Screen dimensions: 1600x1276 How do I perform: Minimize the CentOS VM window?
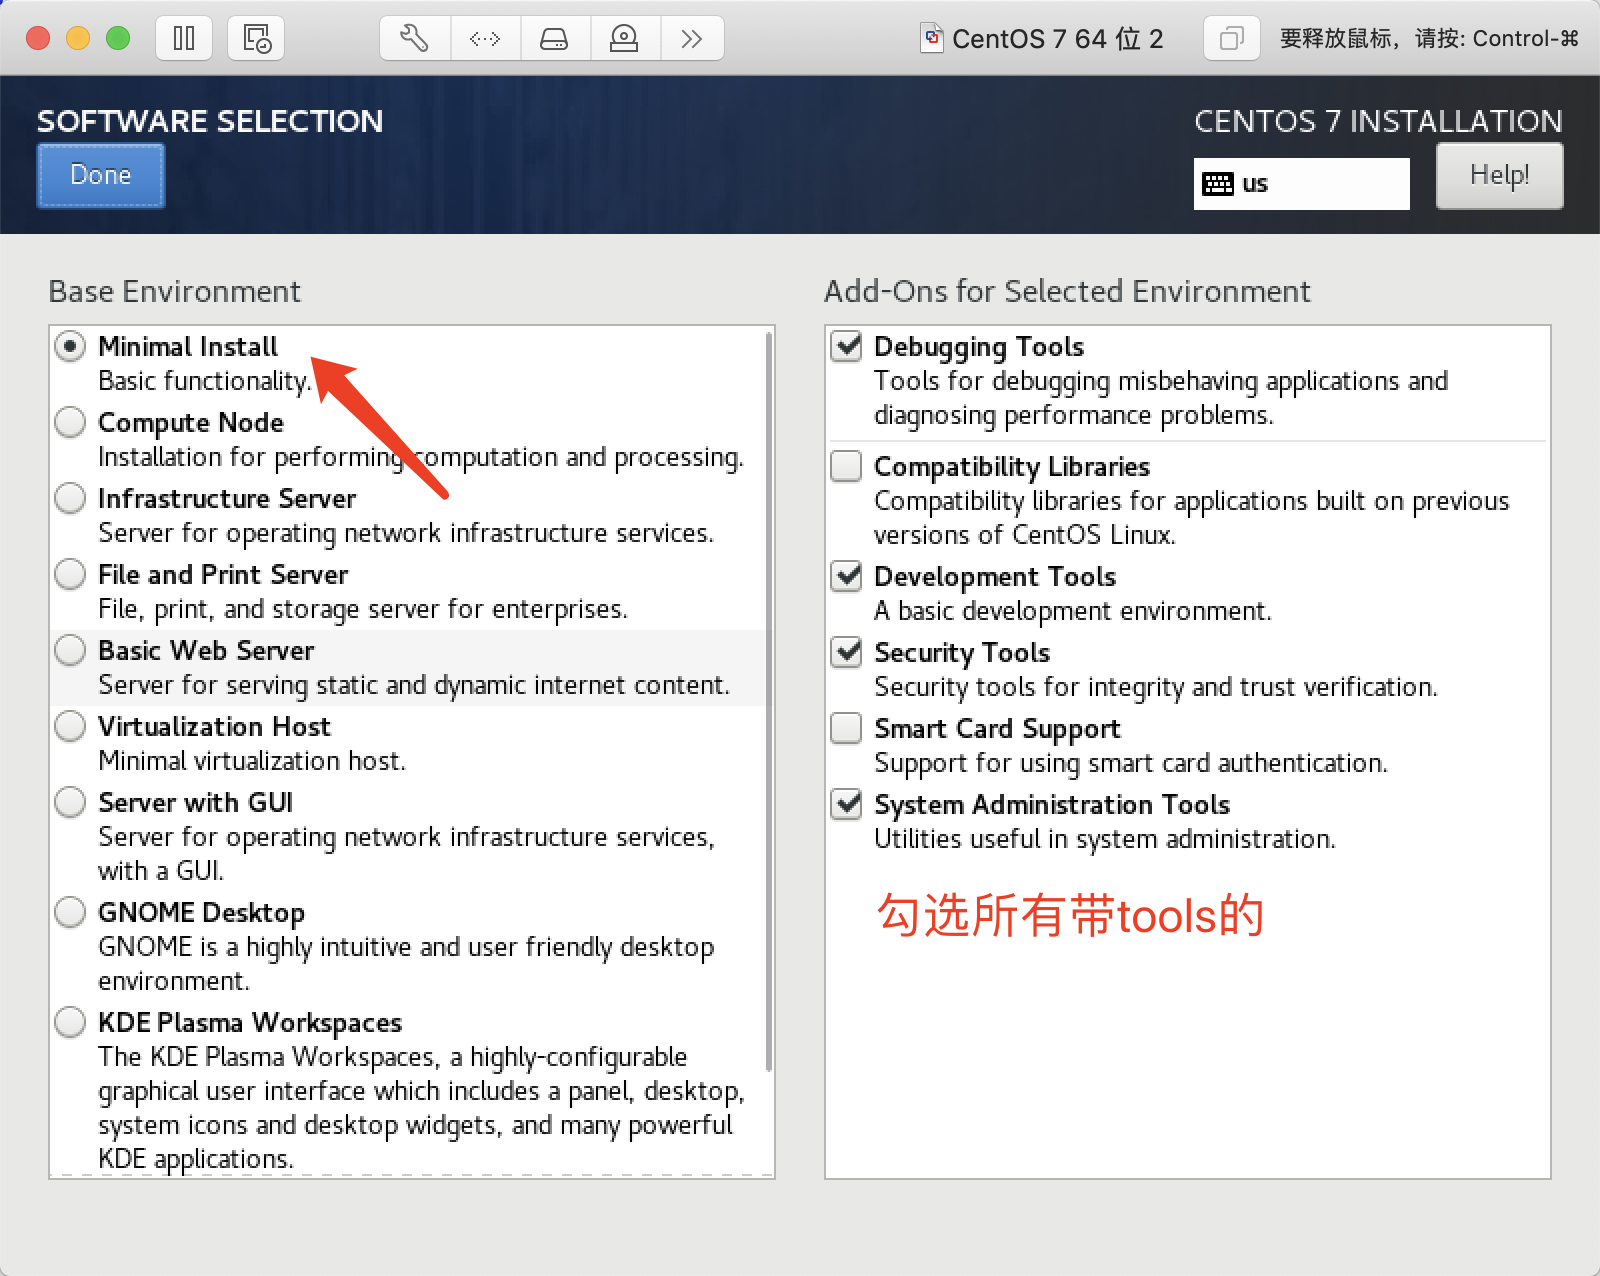(x=78, y=38)
